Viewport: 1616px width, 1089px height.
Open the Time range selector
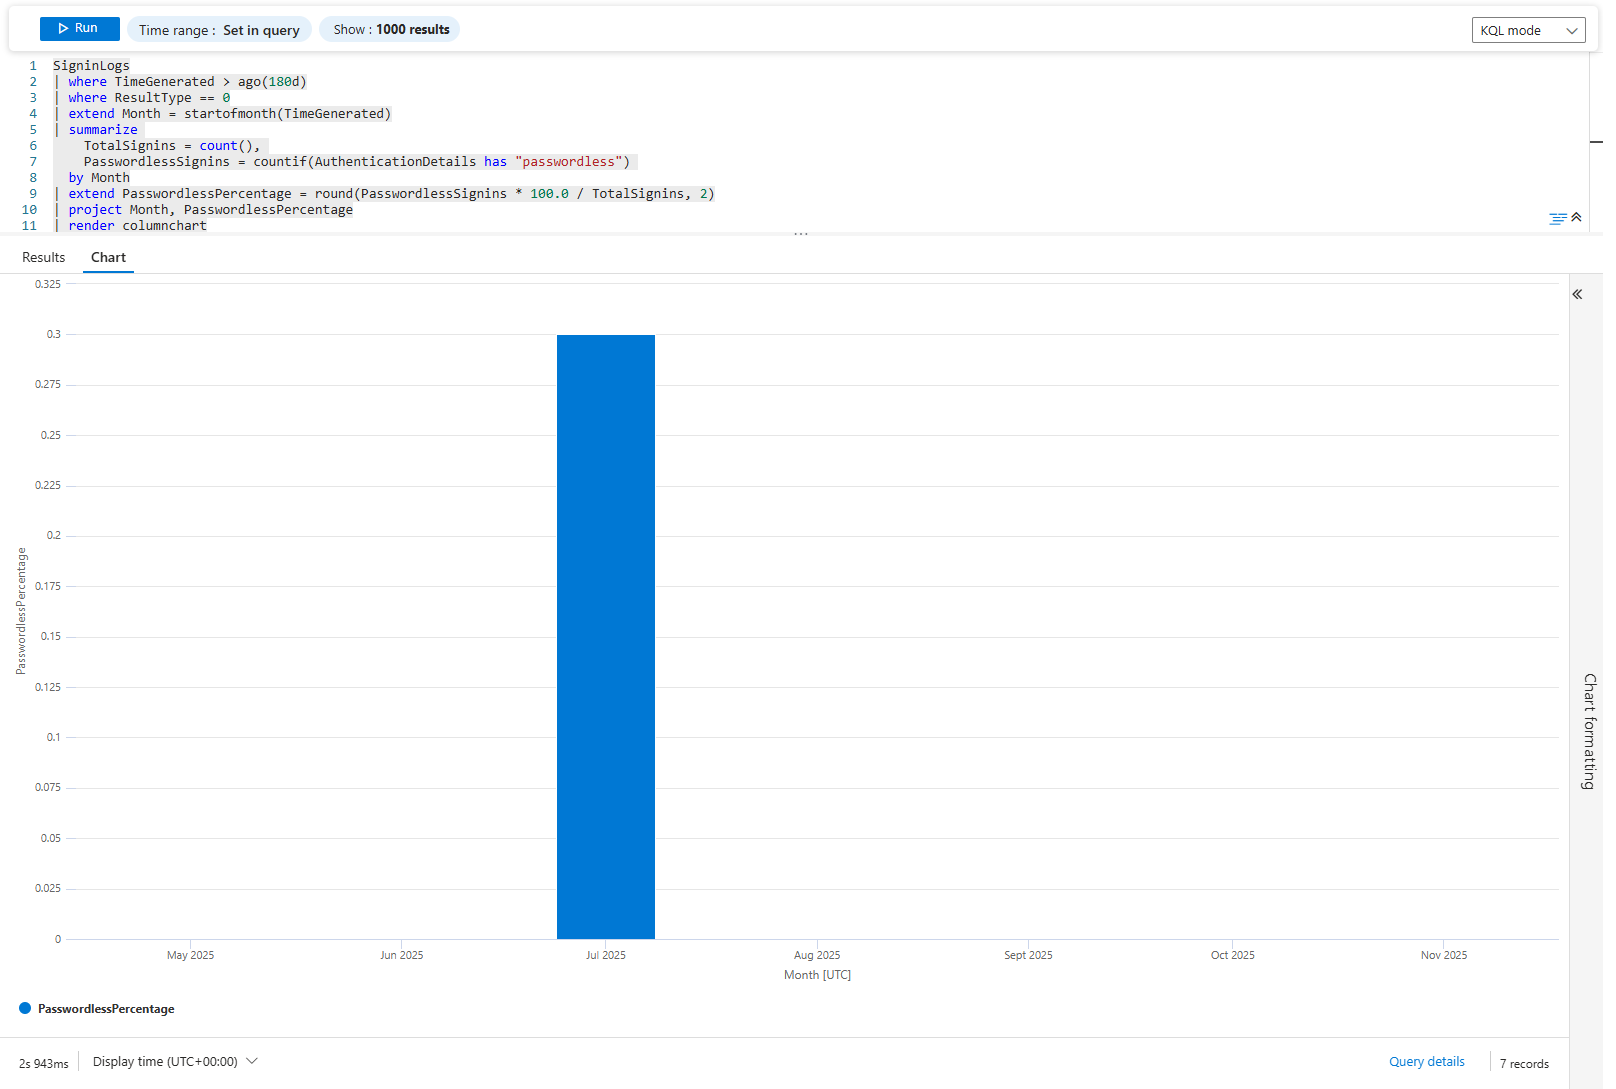[219, 30]
